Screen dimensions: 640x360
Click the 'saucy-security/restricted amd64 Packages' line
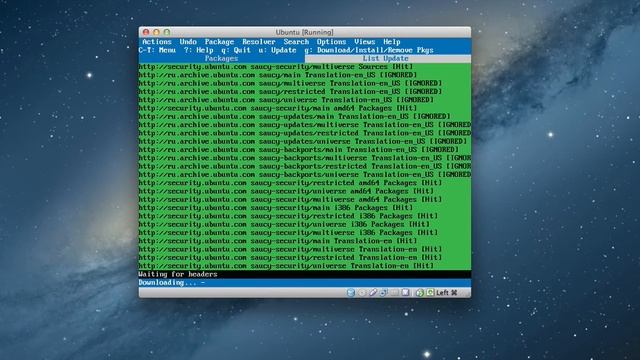pyautogui.click(x=290, y=183)
